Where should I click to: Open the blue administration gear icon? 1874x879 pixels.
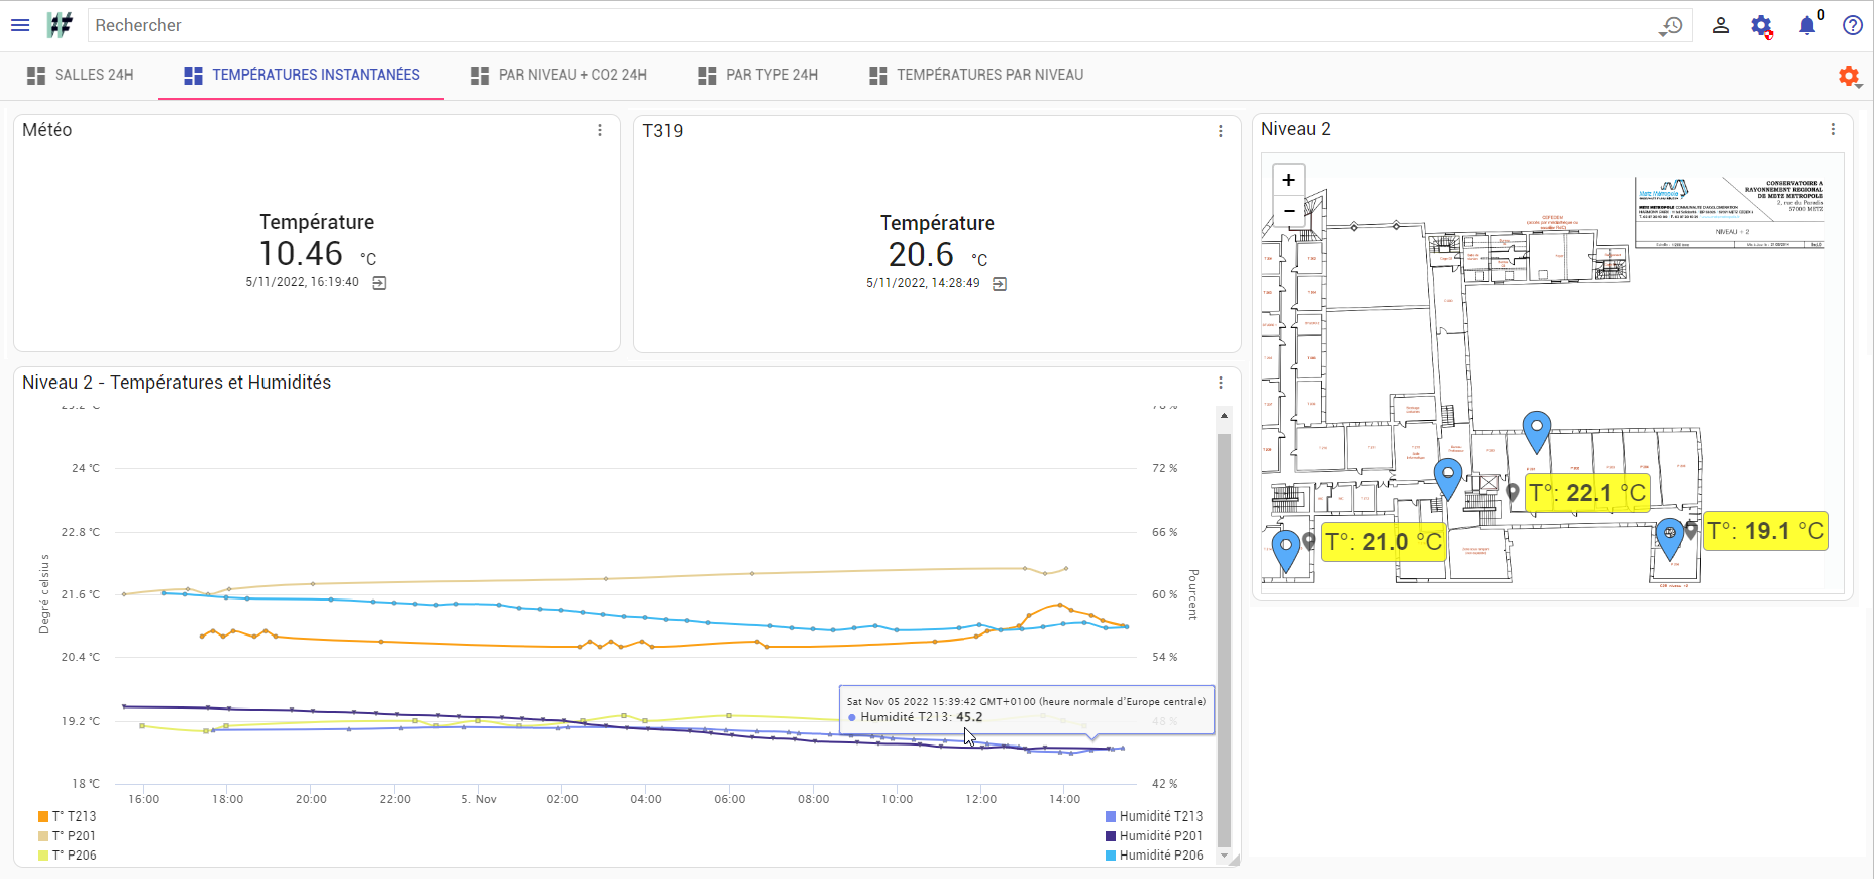pyautogui.click(x=1762, y=26)
